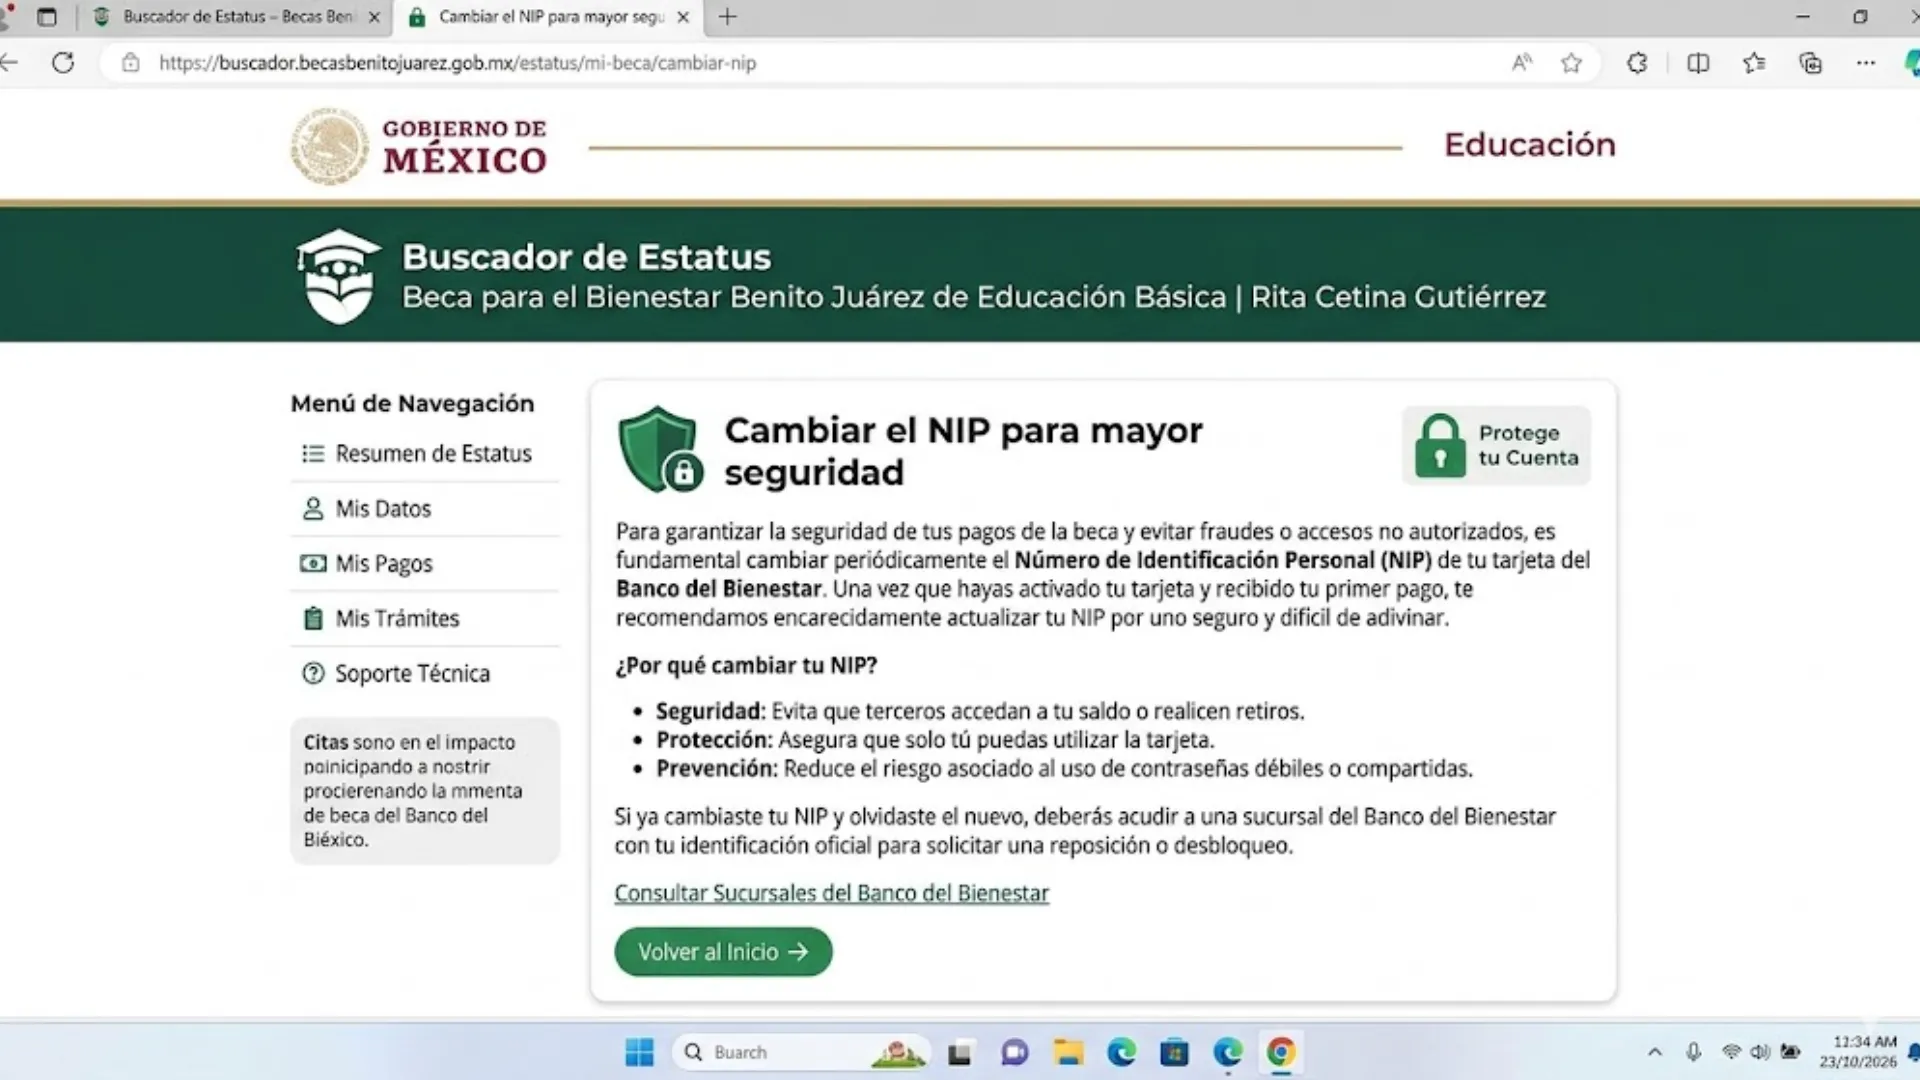The height and width of the screenshot is (1080, 1920).
Task: Open browser settings and more menu
Action: click(x=1866, y=63)
